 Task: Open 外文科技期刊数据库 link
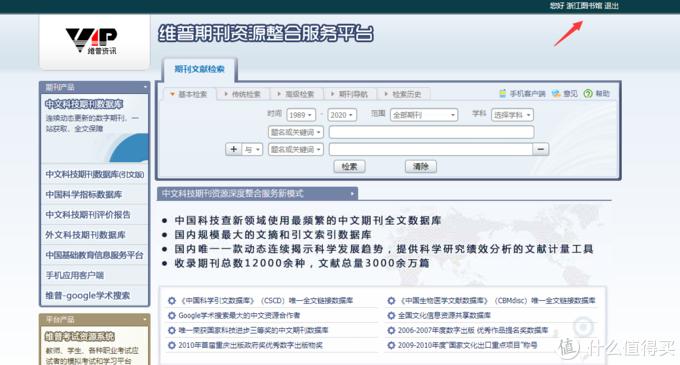coord(85,235)
